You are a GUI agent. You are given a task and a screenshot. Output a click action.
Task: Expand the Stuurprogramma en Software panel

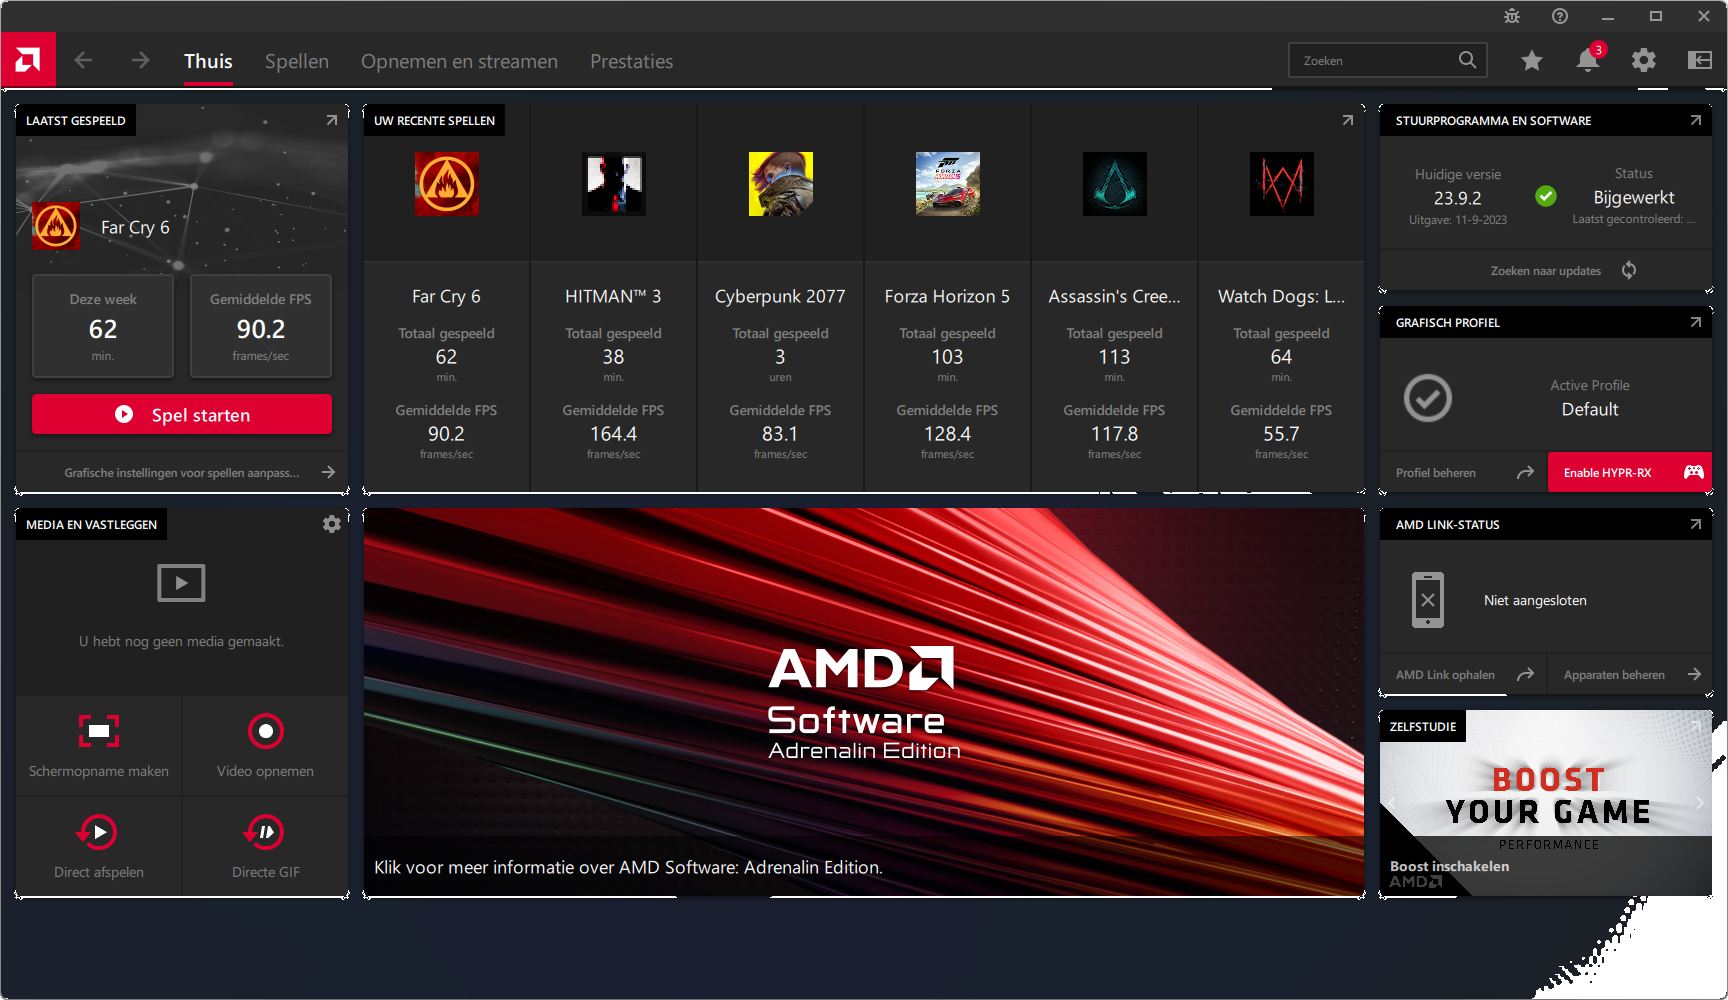[x=1695, y=120]
